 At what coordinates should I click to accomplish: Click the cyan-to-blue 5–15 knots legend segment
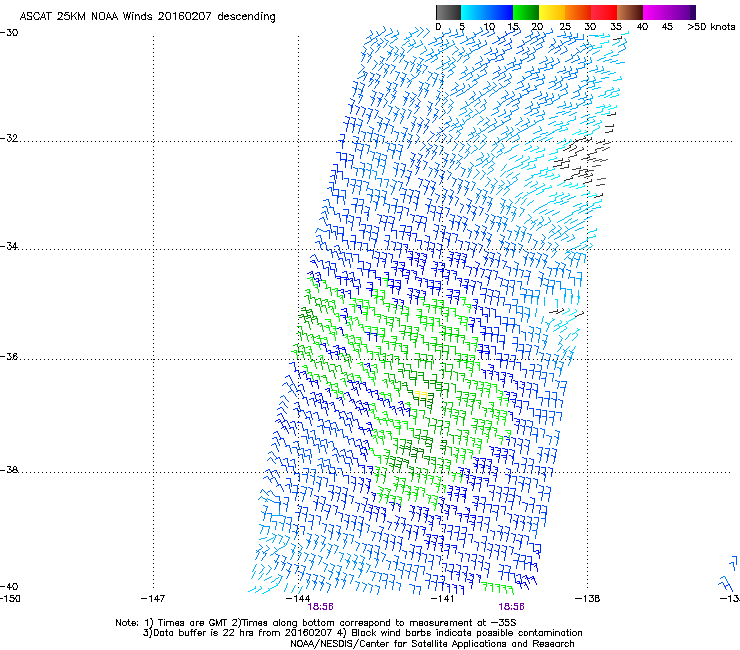click(487, 12)
